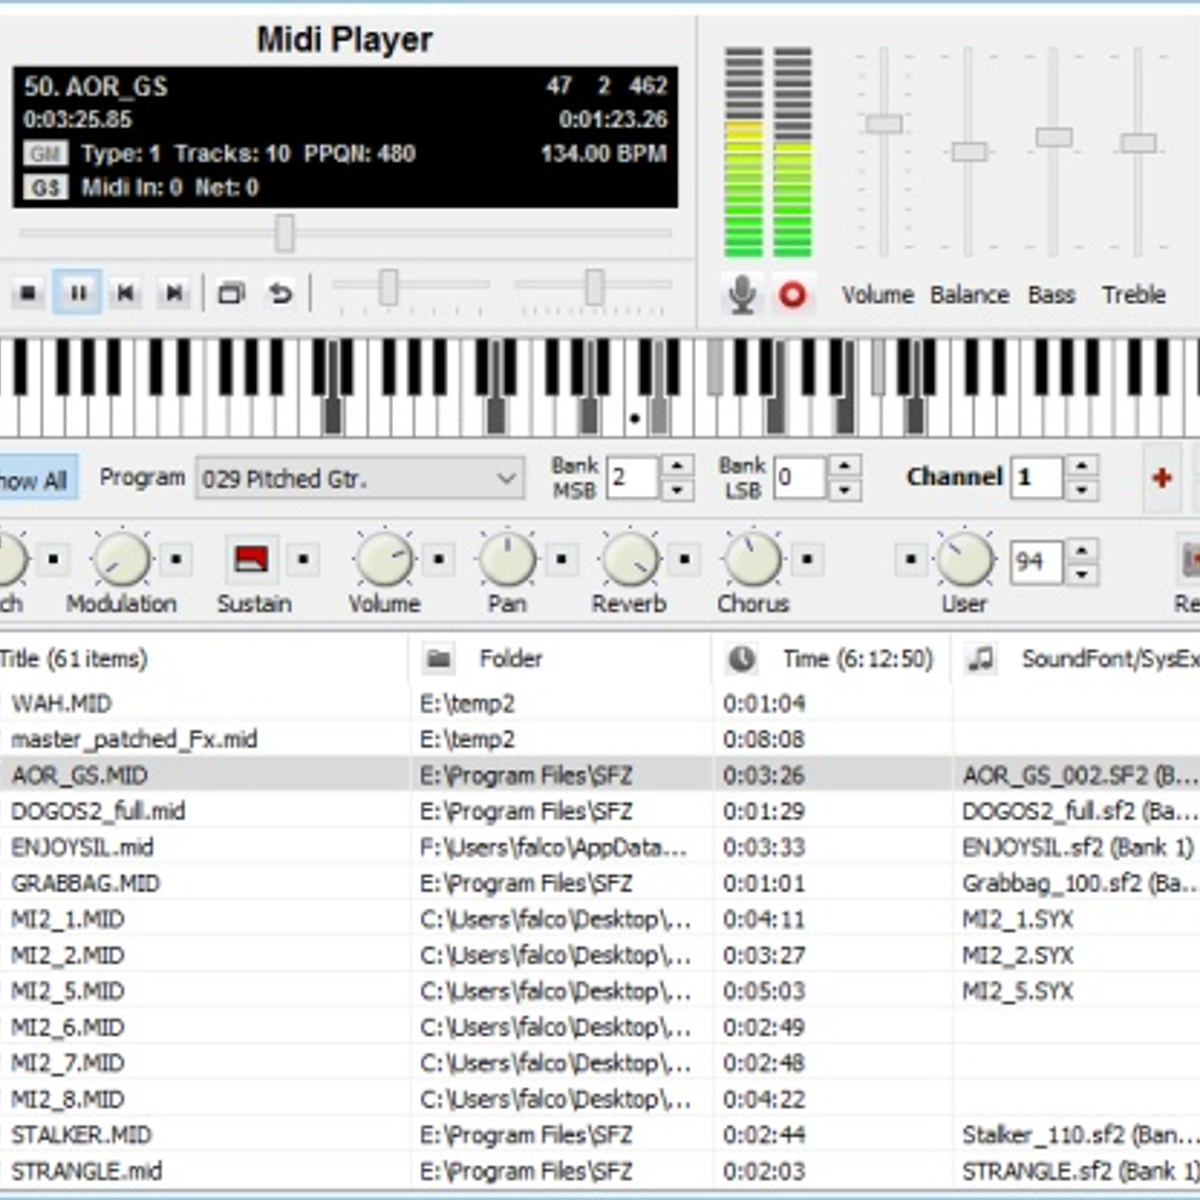Viewport: 1200px width, 1200px height.
Task: Click the red plus icon beside Channel
Action: point(1161,478)
